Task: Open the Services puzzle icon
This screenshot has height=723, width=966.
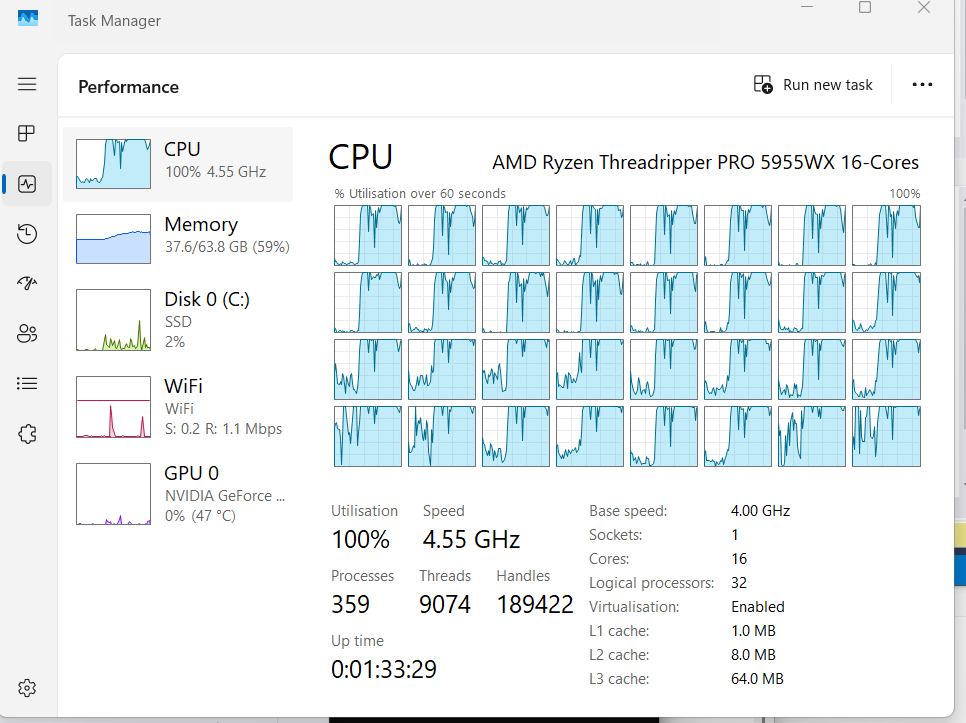Action: [x=27, y=433]
